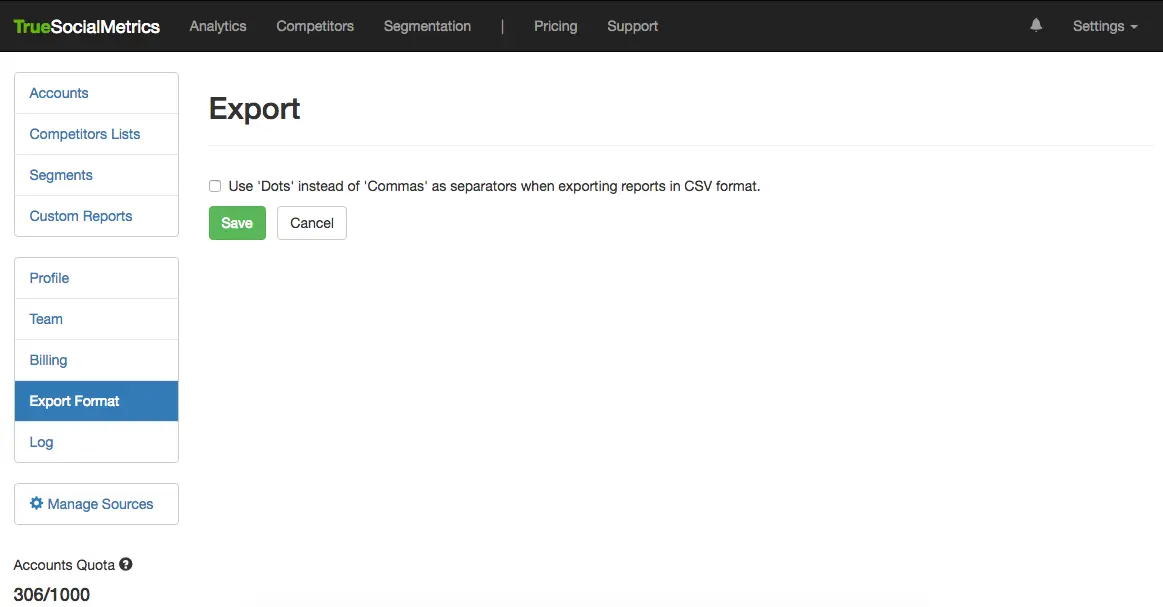
Task: Click the TrueSocialMetrics logo
Action: click(87, 27)
